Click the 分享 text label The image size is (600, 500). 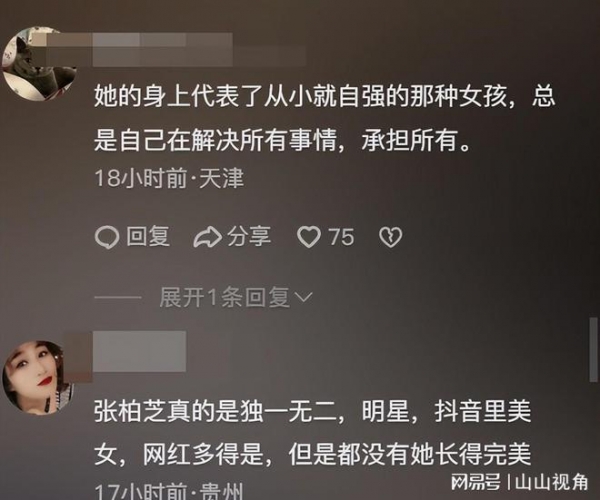click(249, 236)
